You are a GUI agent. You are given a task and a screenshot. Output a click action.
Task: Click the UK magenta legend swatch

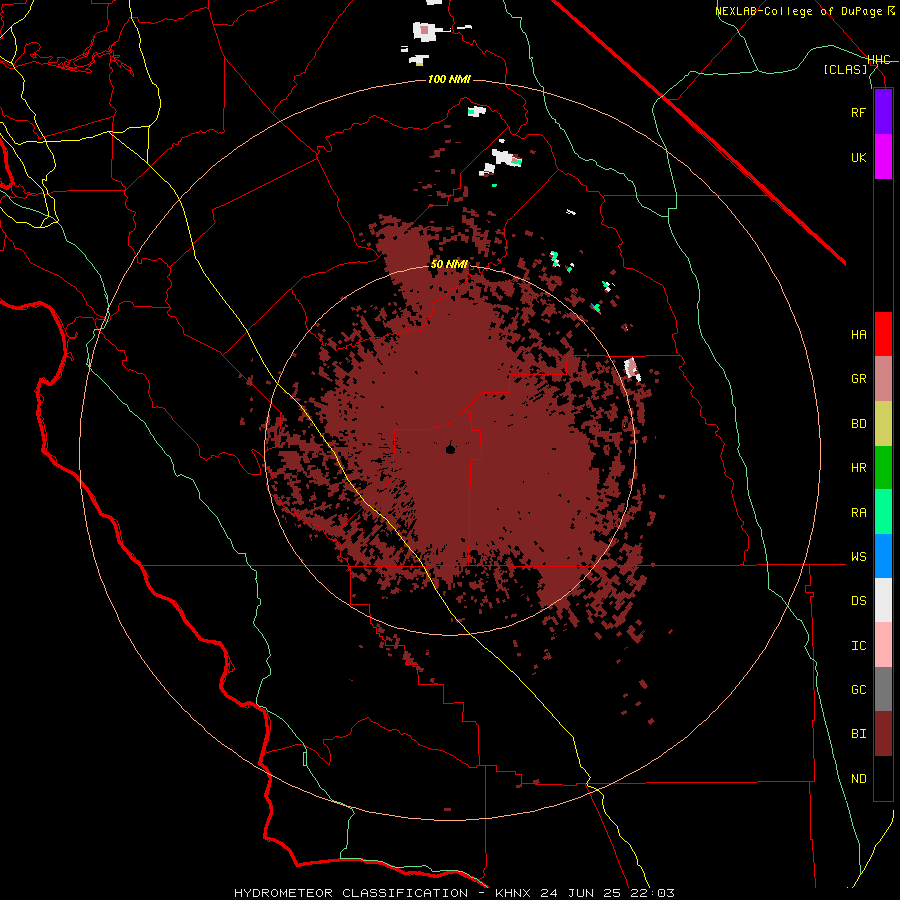point(883,157)
